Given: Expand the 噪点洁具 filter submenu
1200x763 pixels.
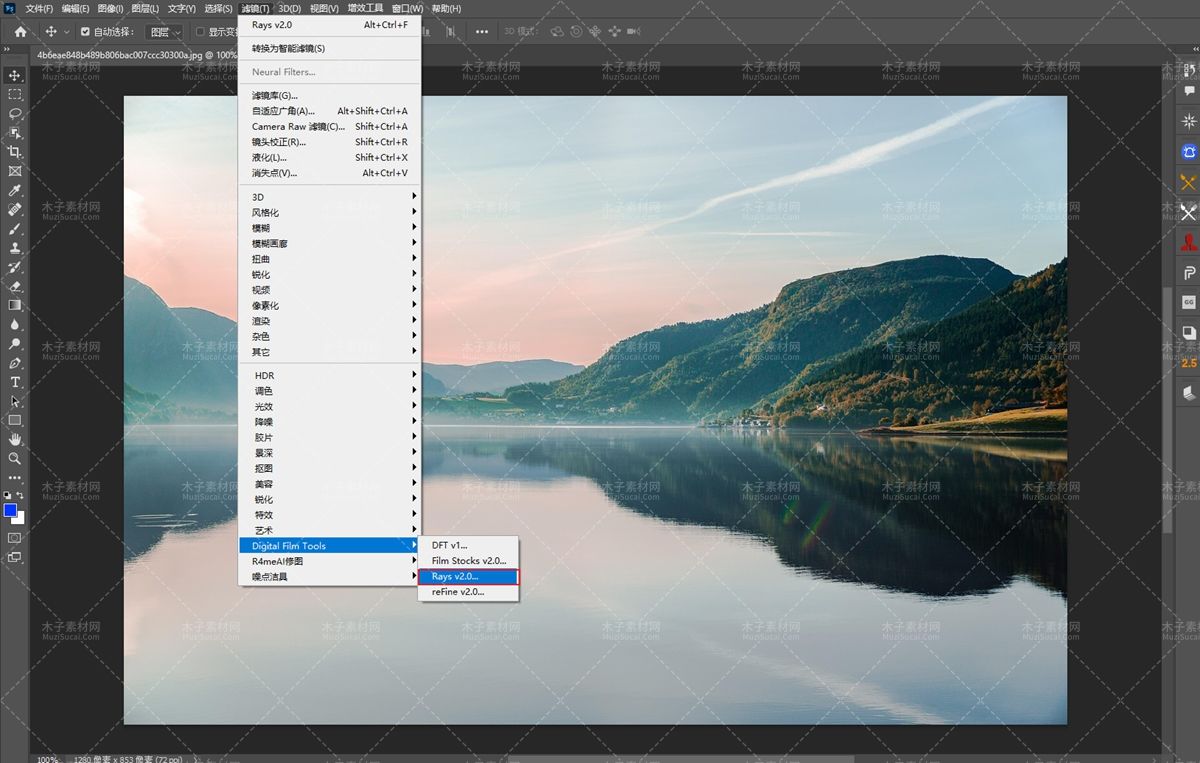Looking at the screenshot, I should point(329,576).
